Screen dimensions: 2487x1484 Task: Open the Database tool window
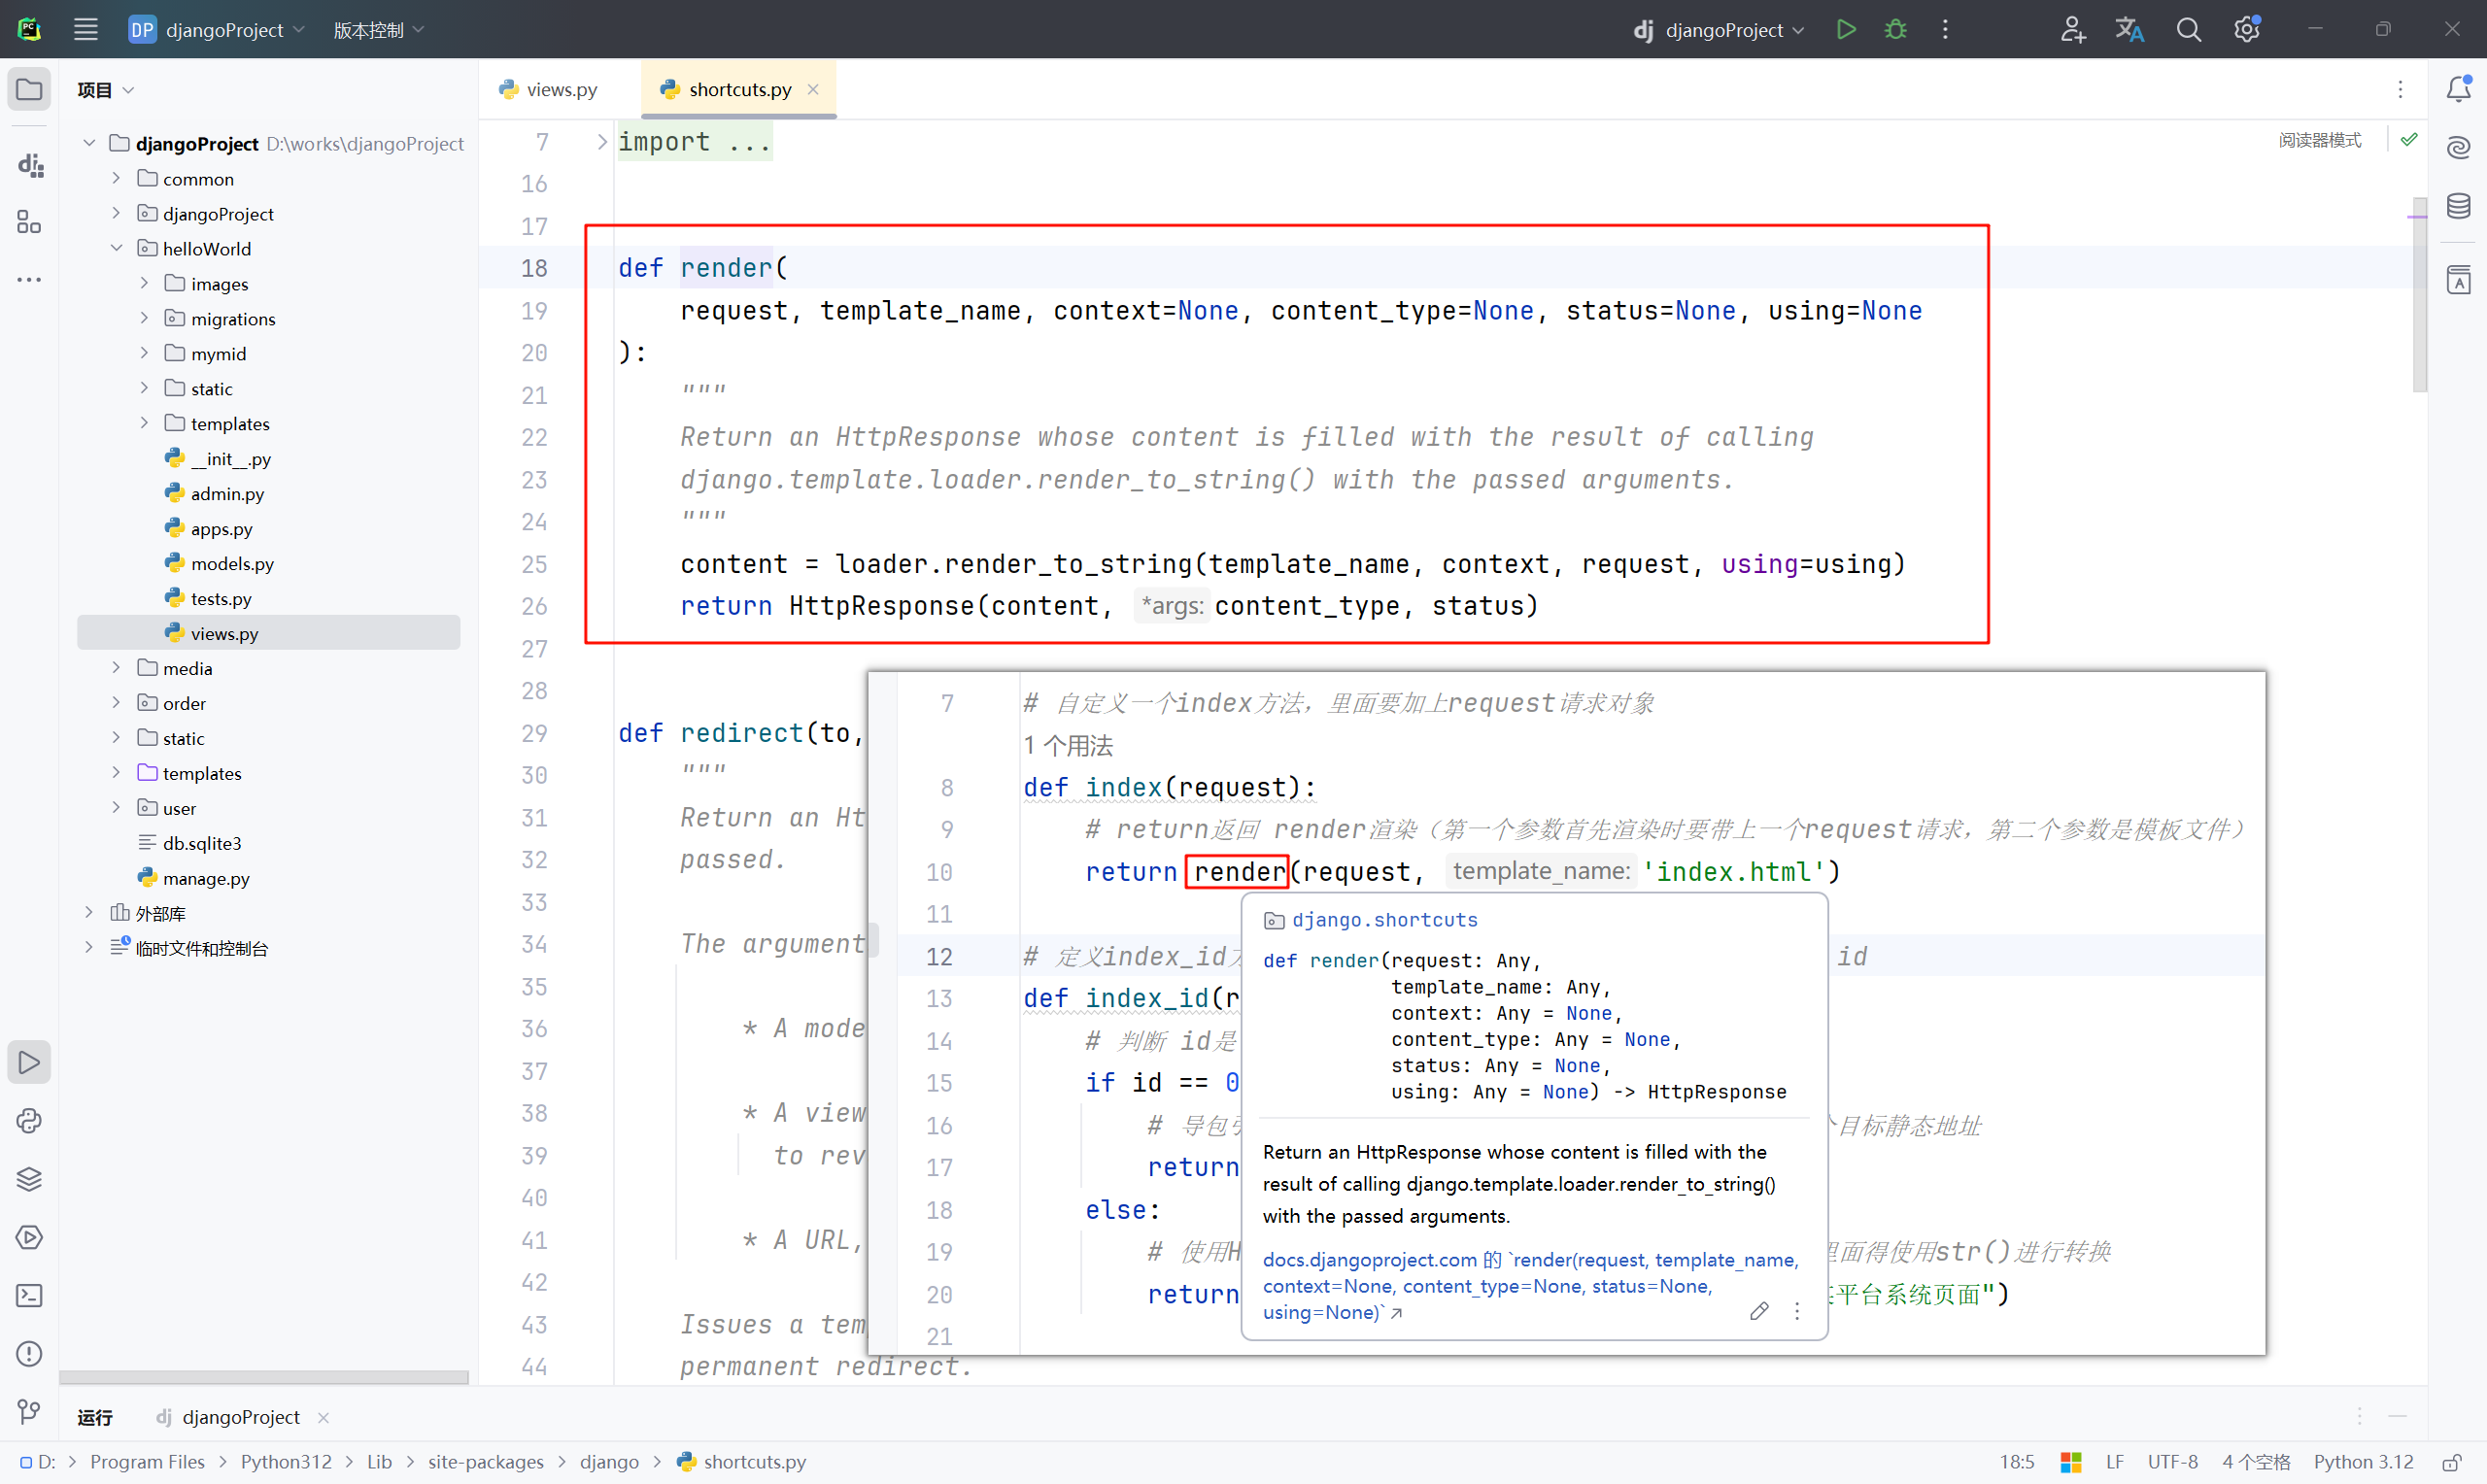pyautogui.click(x=2458, y=206)
